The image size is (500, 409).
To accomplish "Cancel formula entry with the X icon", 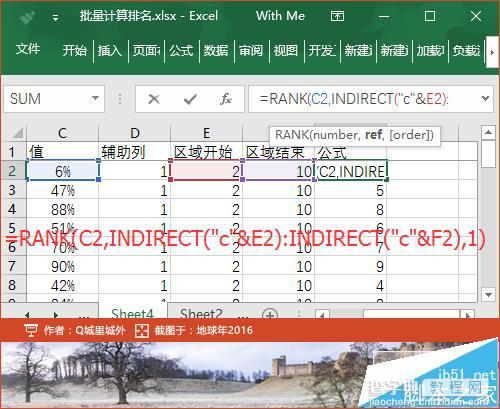I will click(x=154, y=99).
